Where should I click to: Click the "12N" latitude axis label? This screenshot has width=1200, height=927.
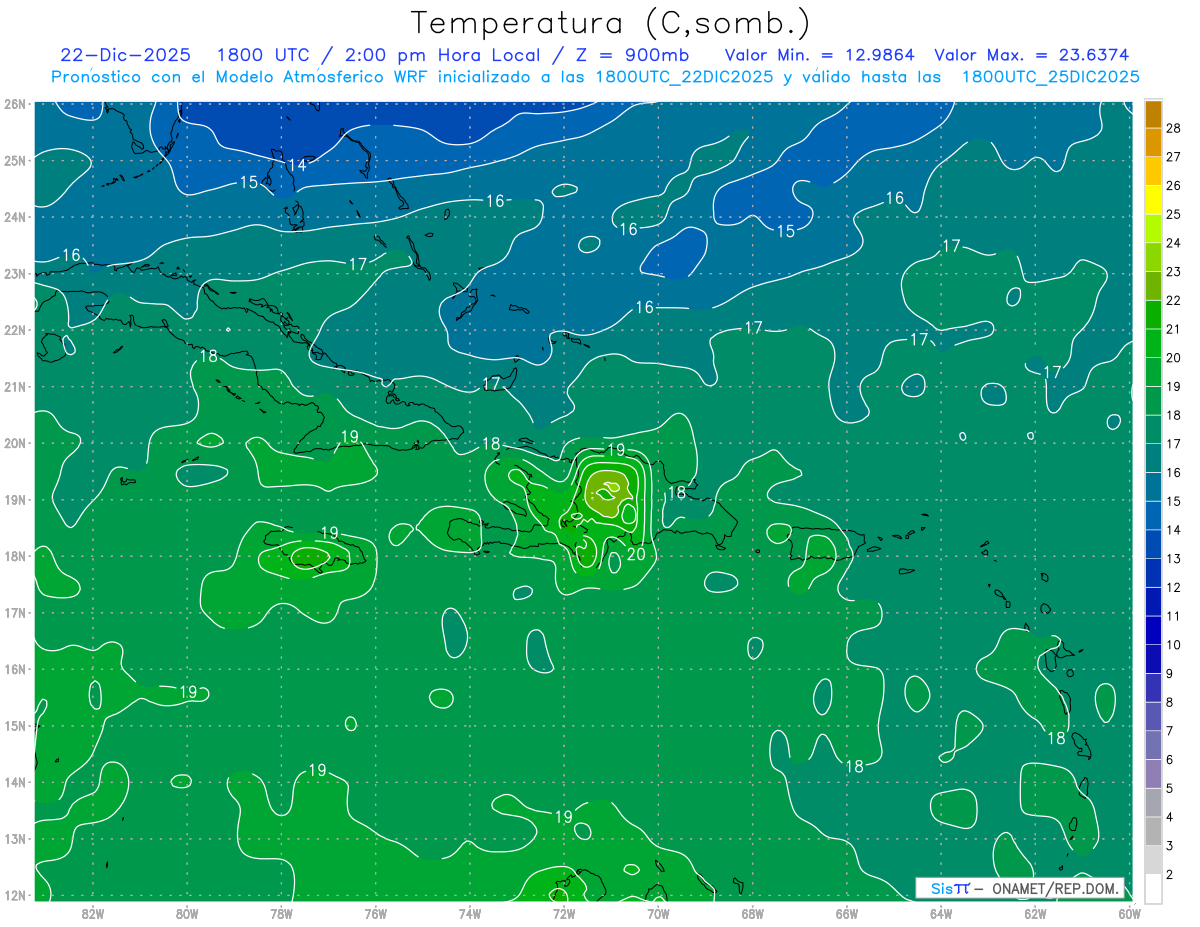15,895
